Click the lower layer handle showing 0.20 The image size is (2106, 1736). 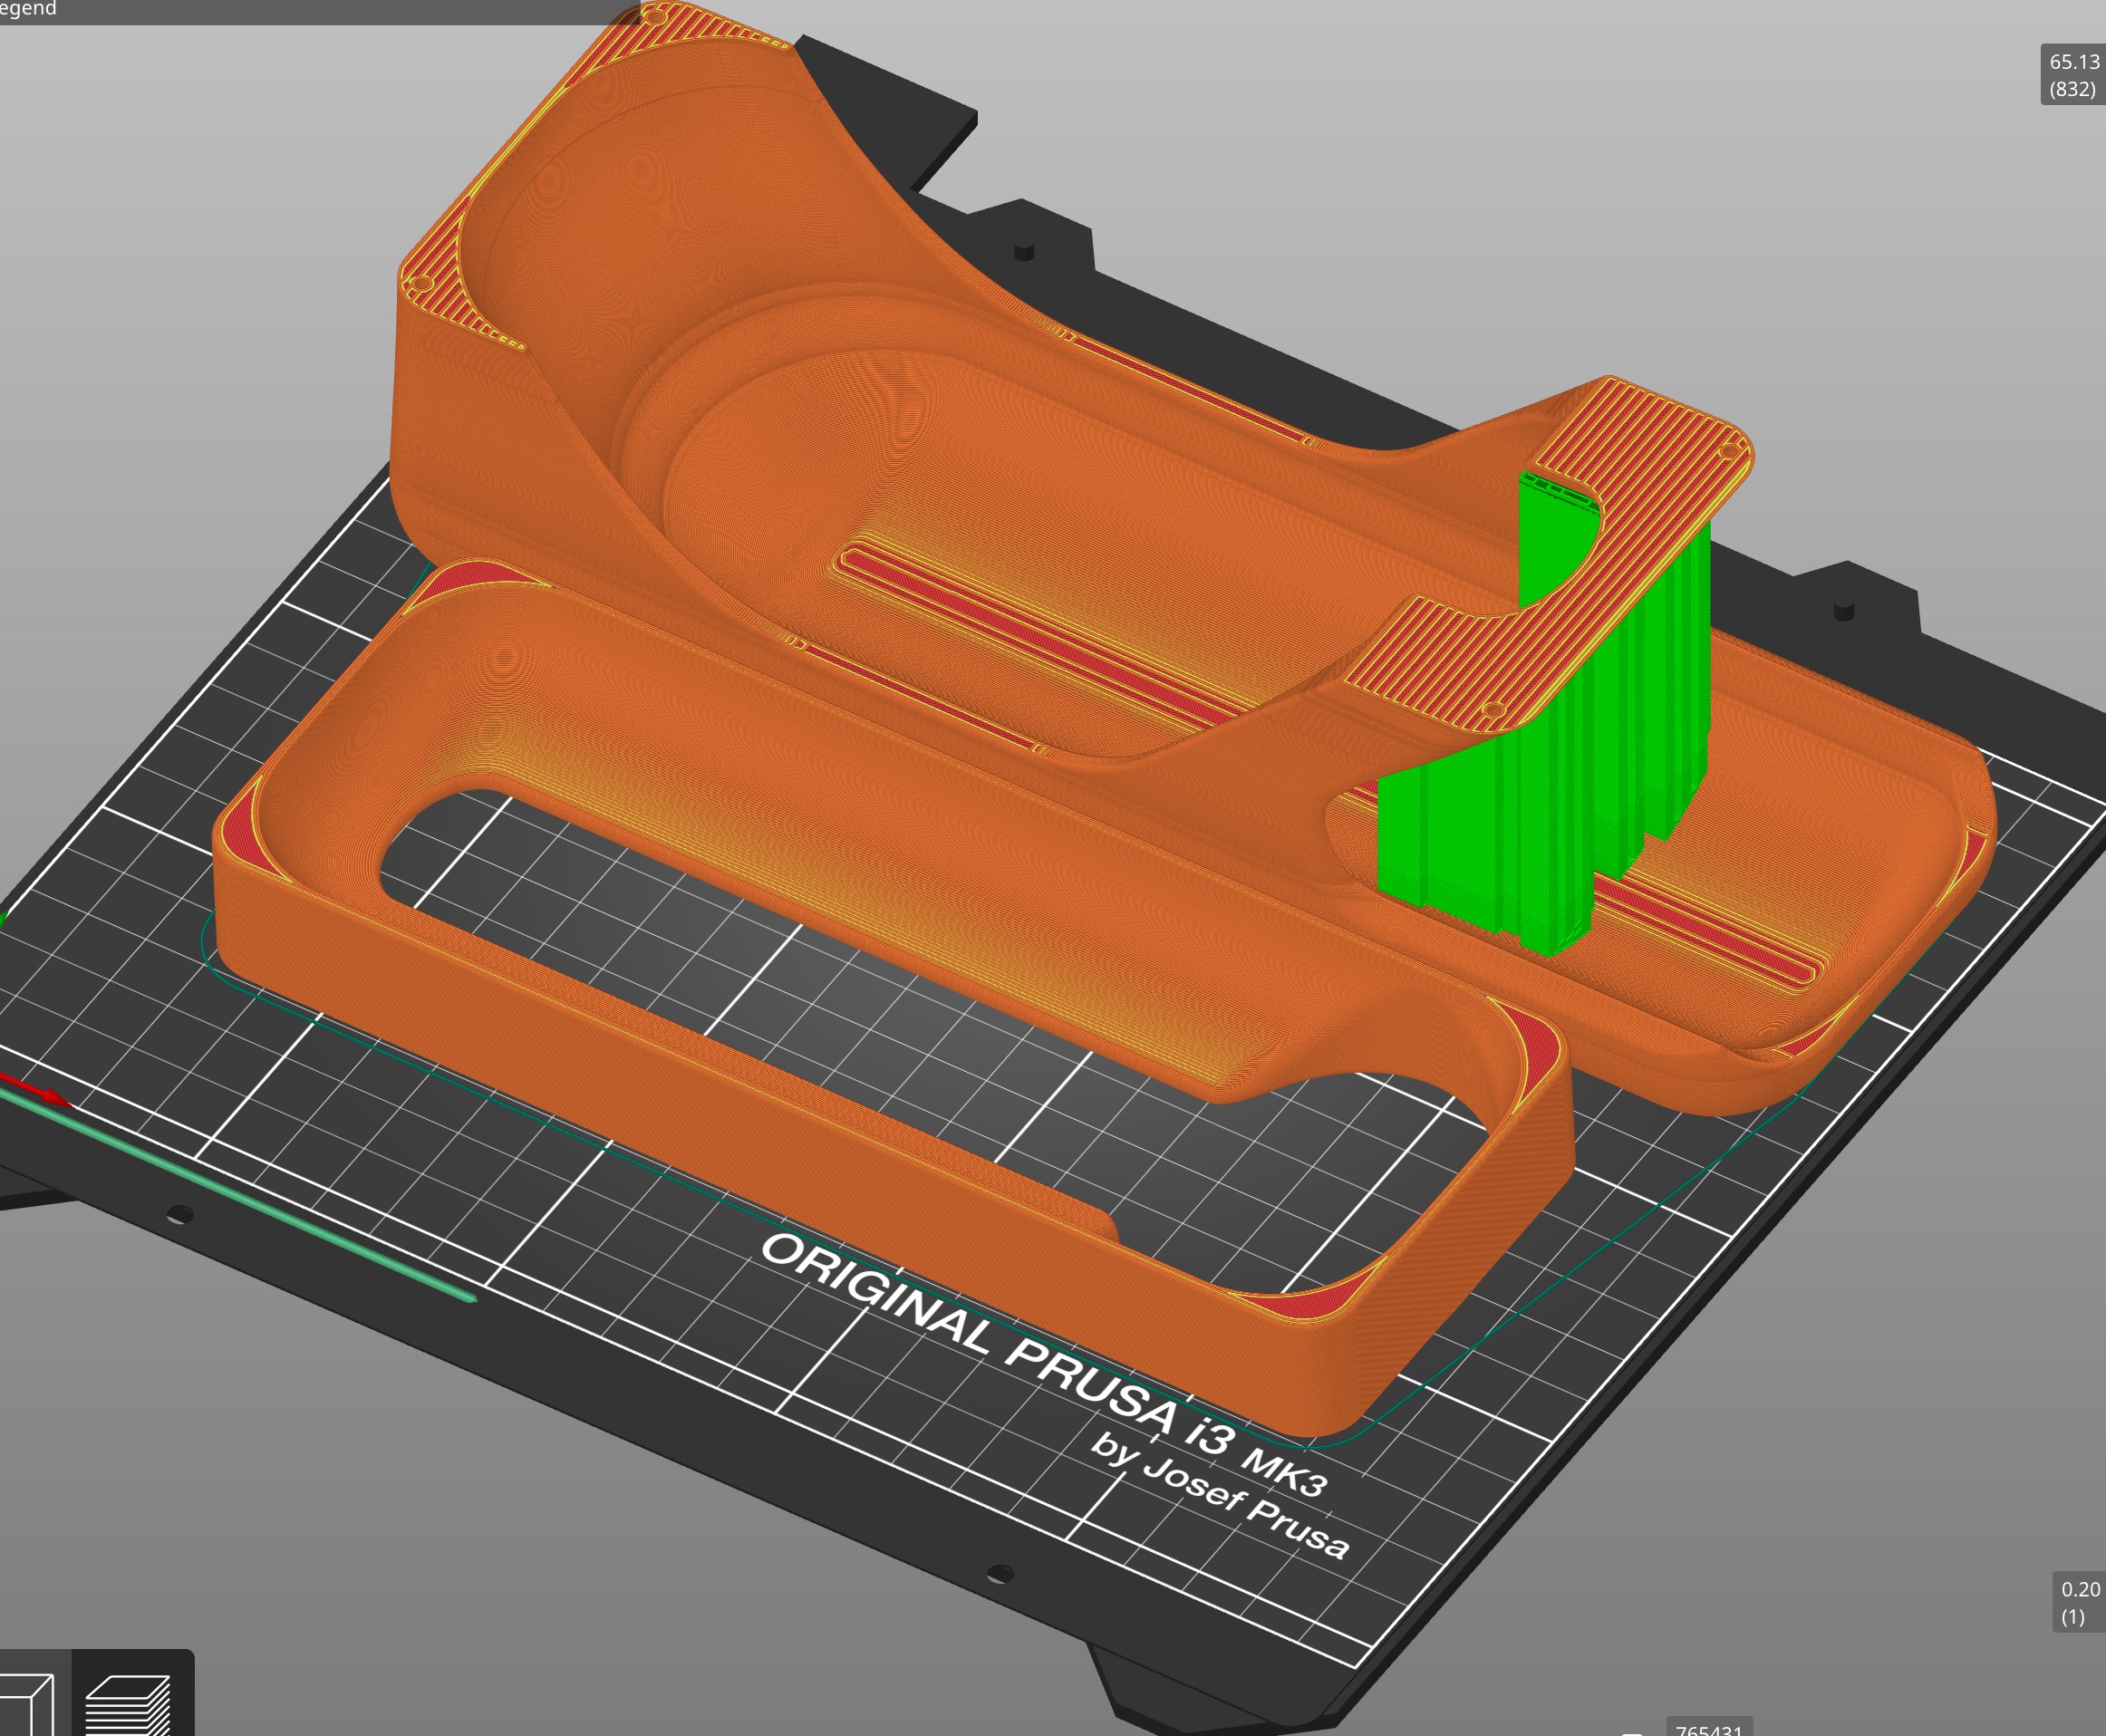coord(2078,1602)
